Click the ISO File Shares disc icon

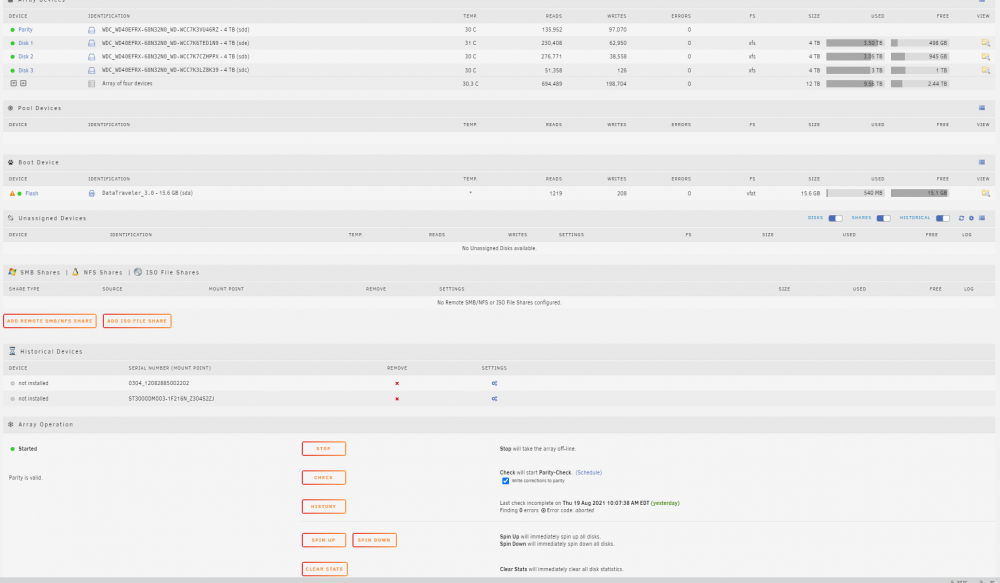(138, 272)
